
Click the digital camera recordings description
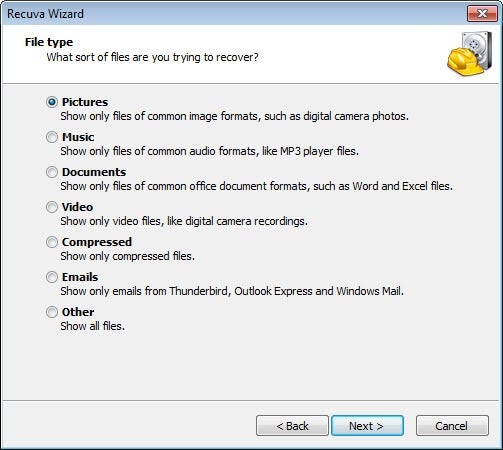pyautogui.click(x=184, y=221)
